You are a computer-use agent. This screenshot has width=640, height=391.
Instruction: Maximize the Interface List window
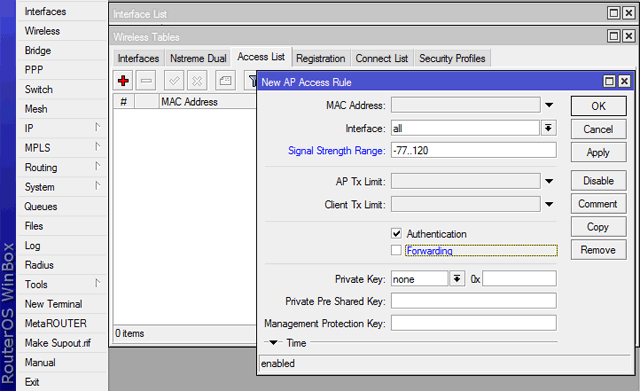click(613, 13)
